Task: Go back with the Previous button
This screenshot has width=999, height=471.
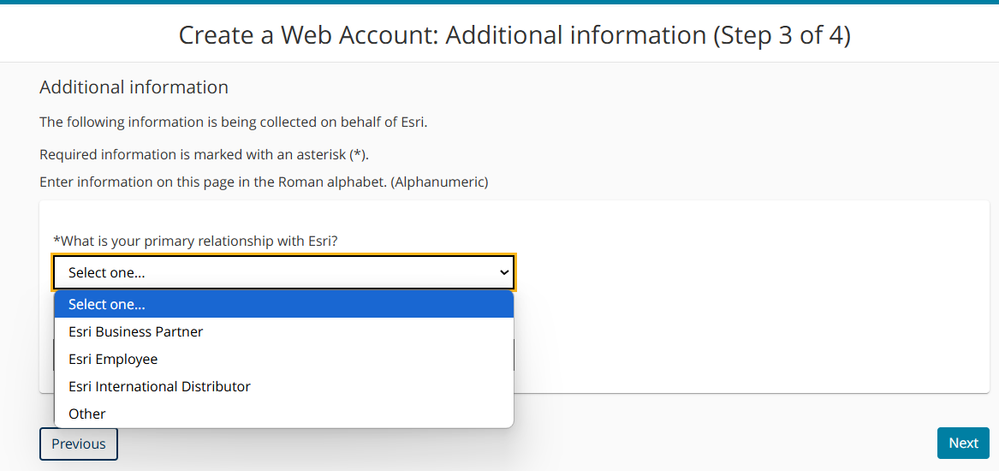Action: 78,443
